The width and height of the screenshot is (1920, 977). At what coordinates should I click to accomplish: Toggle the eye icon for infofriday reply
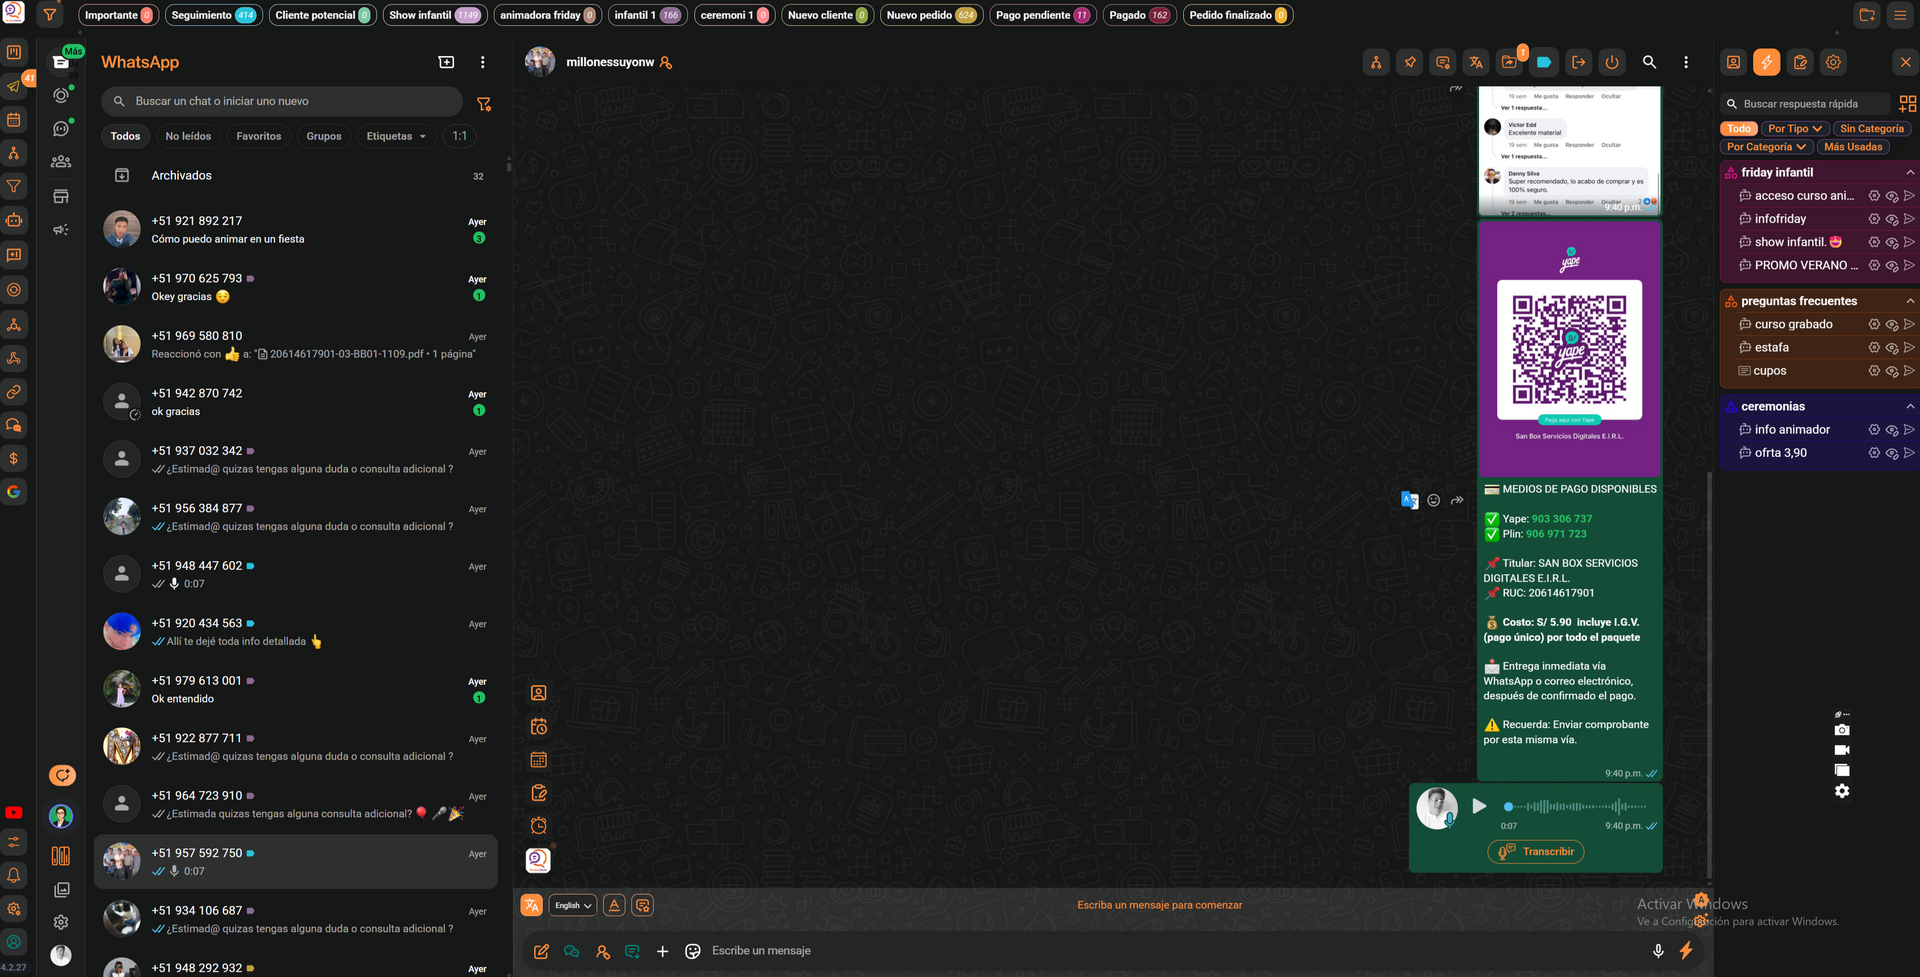pos(1891,220)
